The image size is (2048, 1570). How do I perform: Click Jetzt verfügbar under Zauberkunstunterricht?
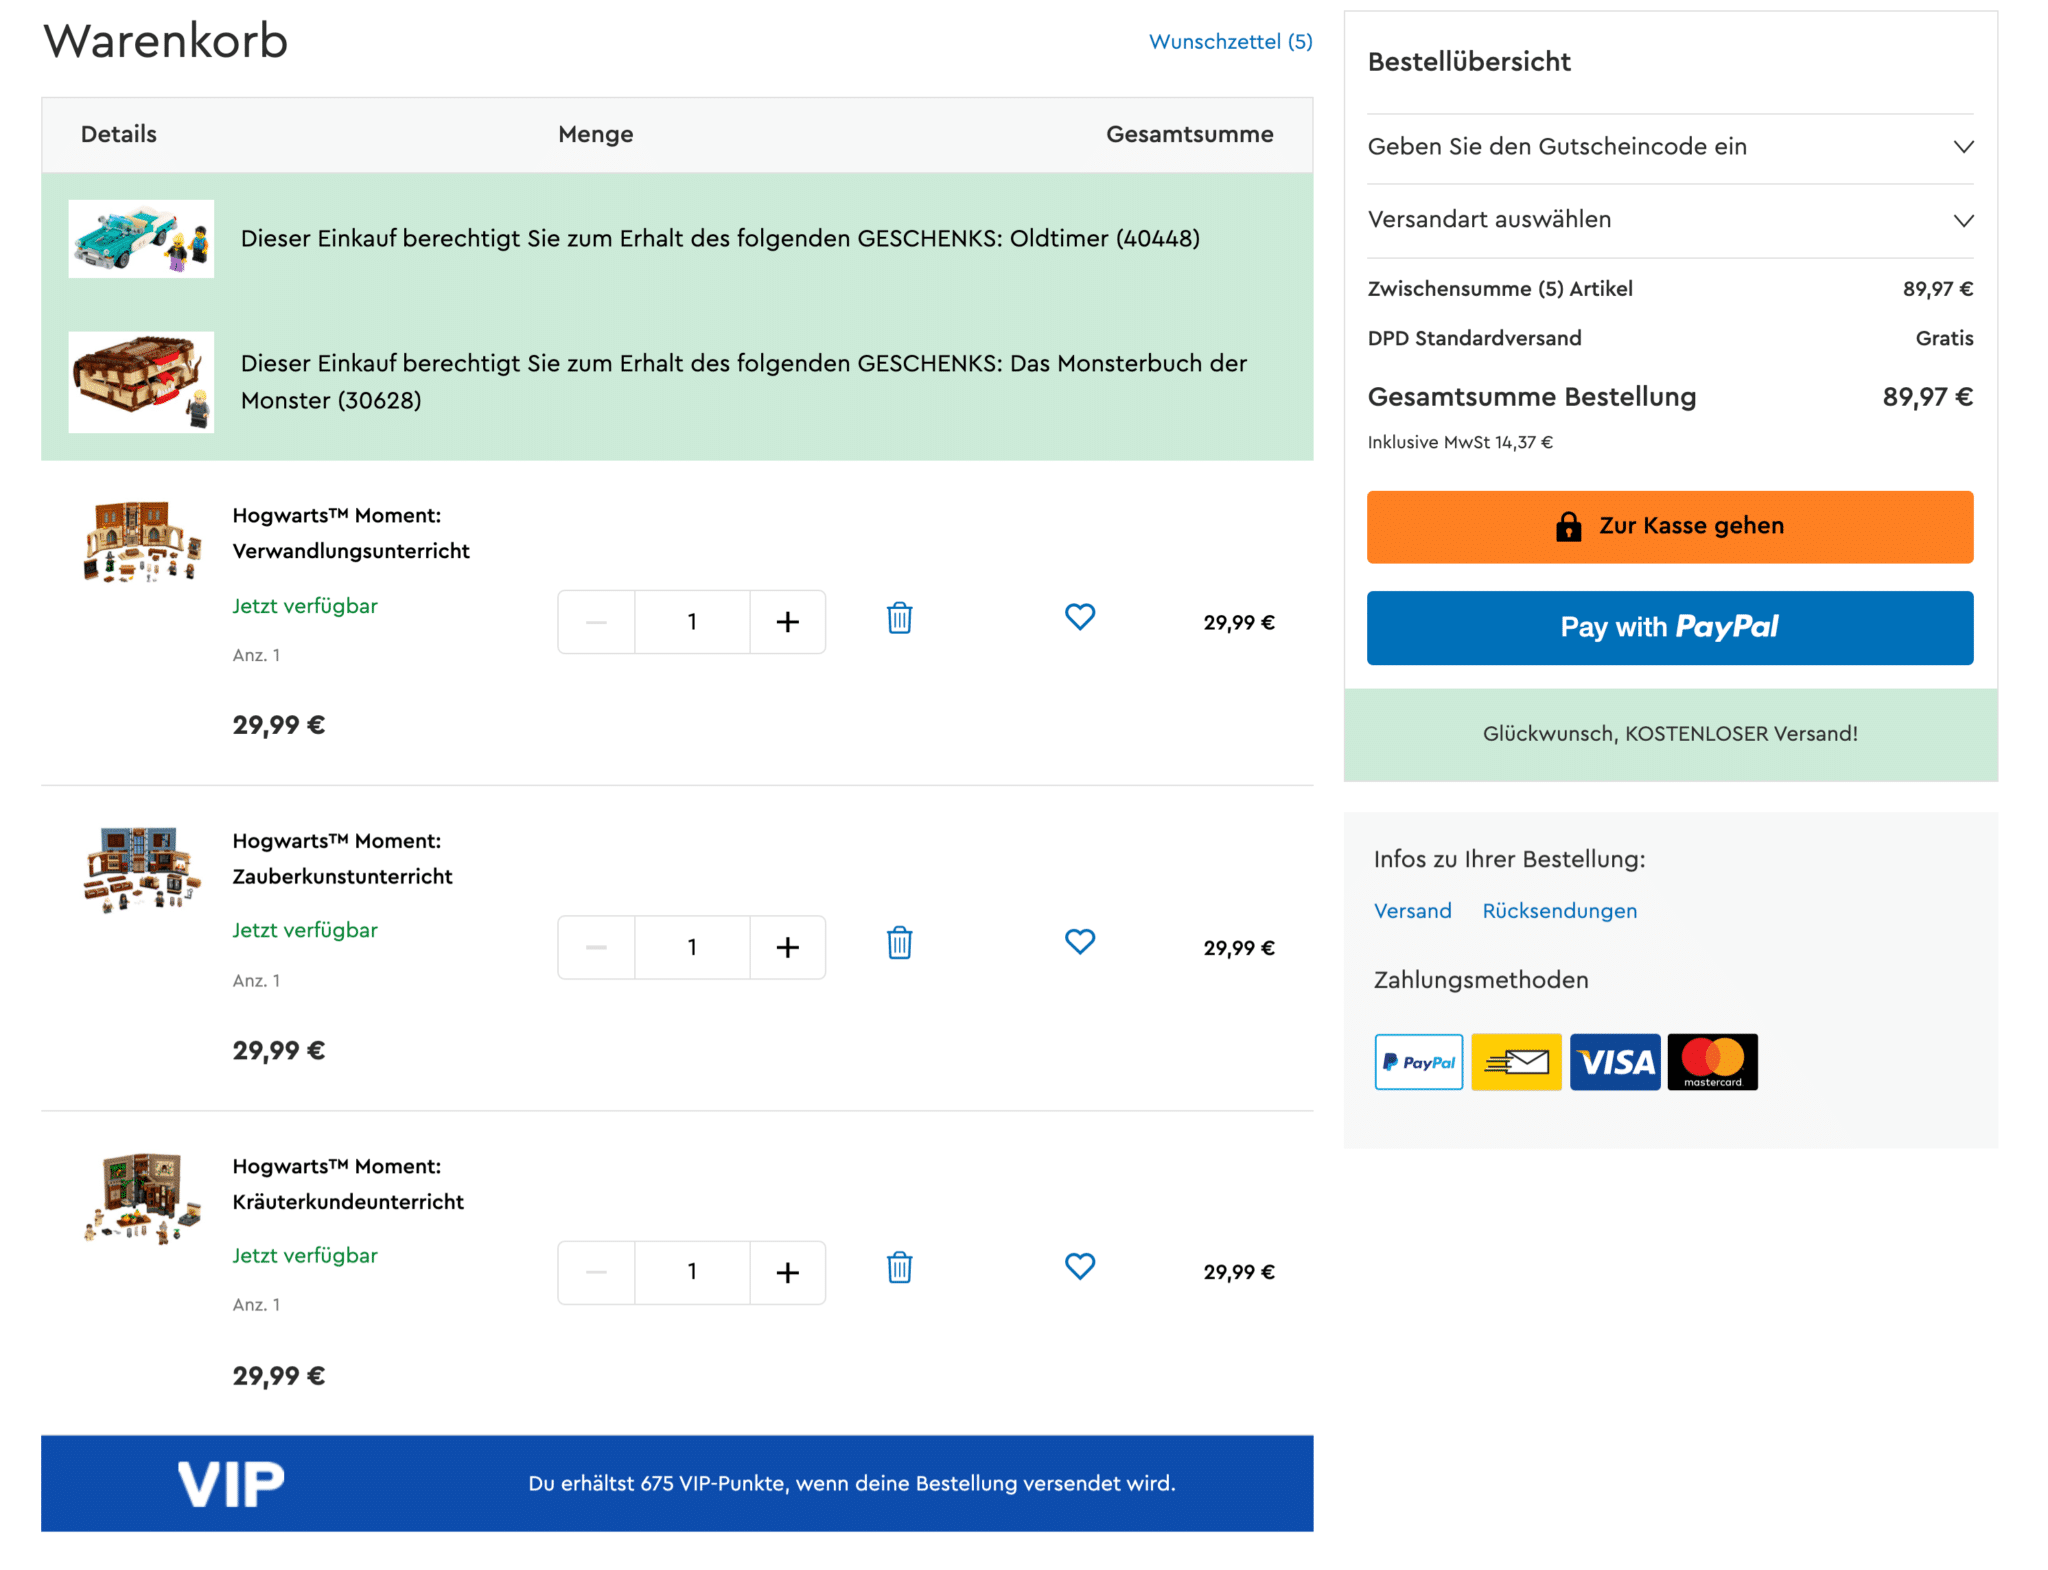[x=305, y=930]
